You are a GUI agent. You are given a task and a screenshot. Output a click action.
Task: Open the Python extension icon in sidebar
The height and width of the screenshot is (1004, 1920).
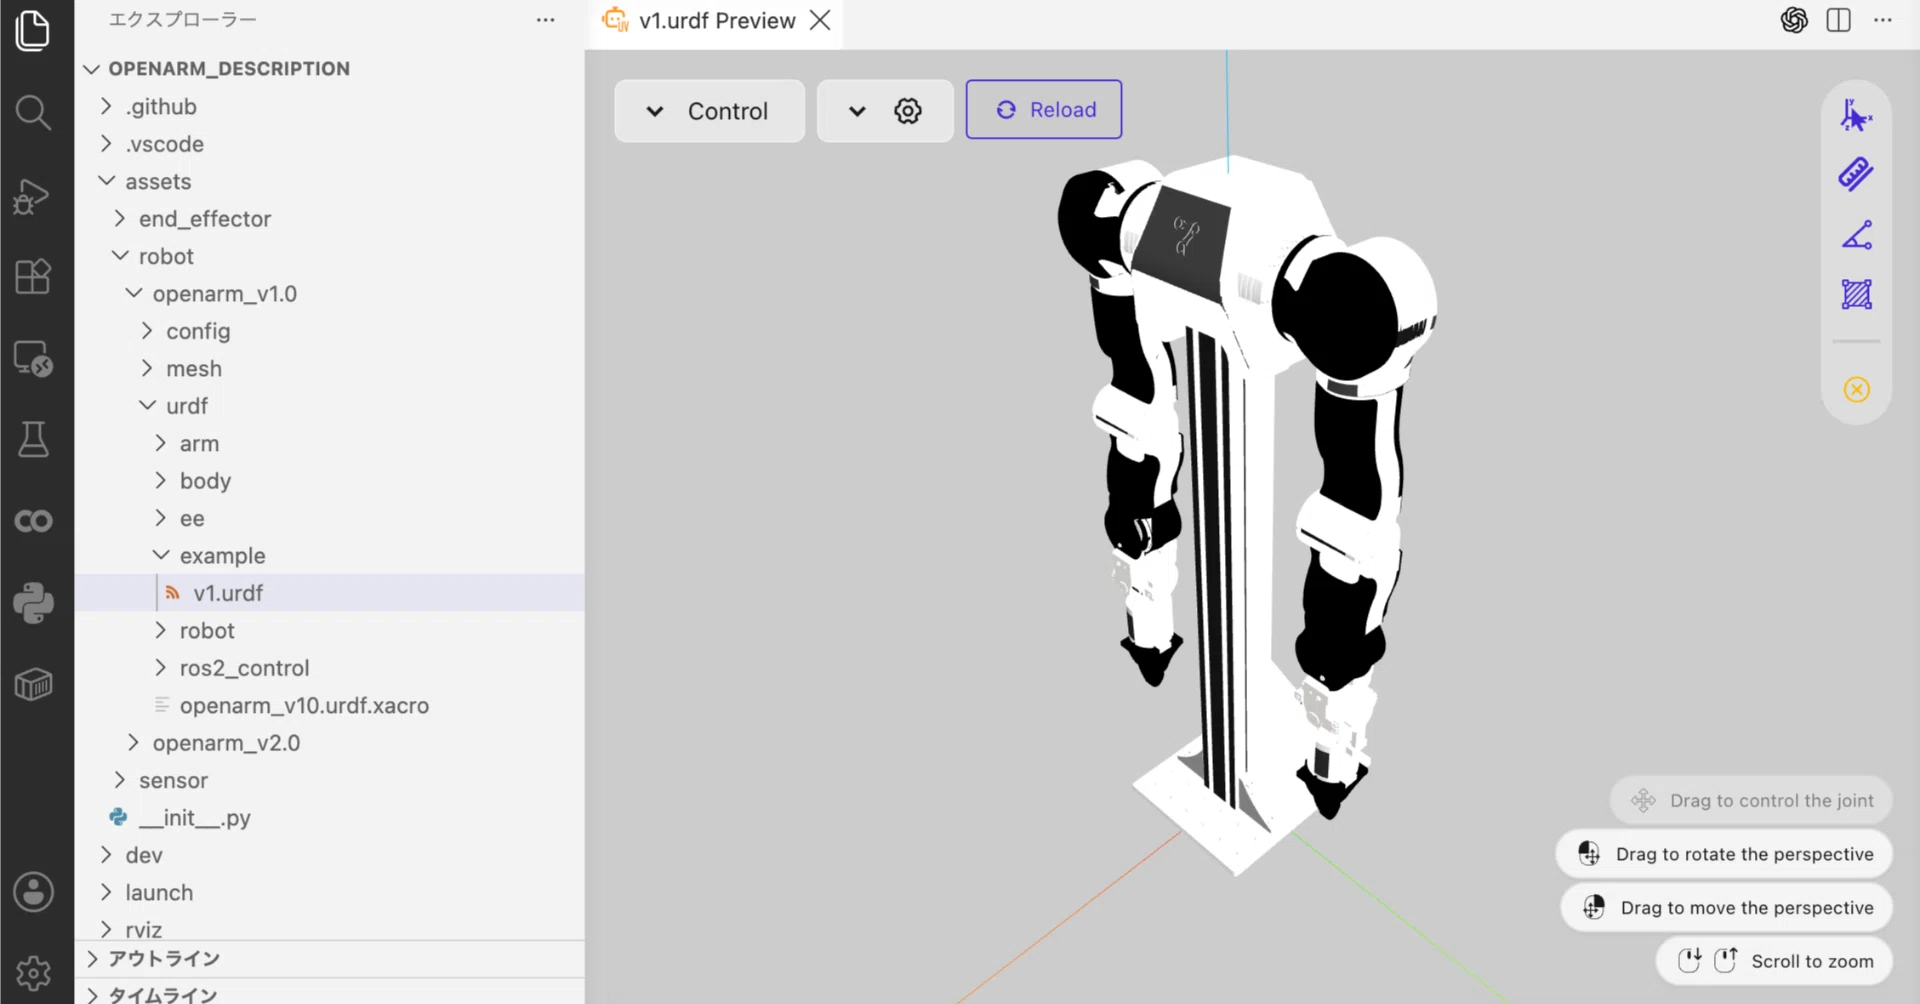33,602
